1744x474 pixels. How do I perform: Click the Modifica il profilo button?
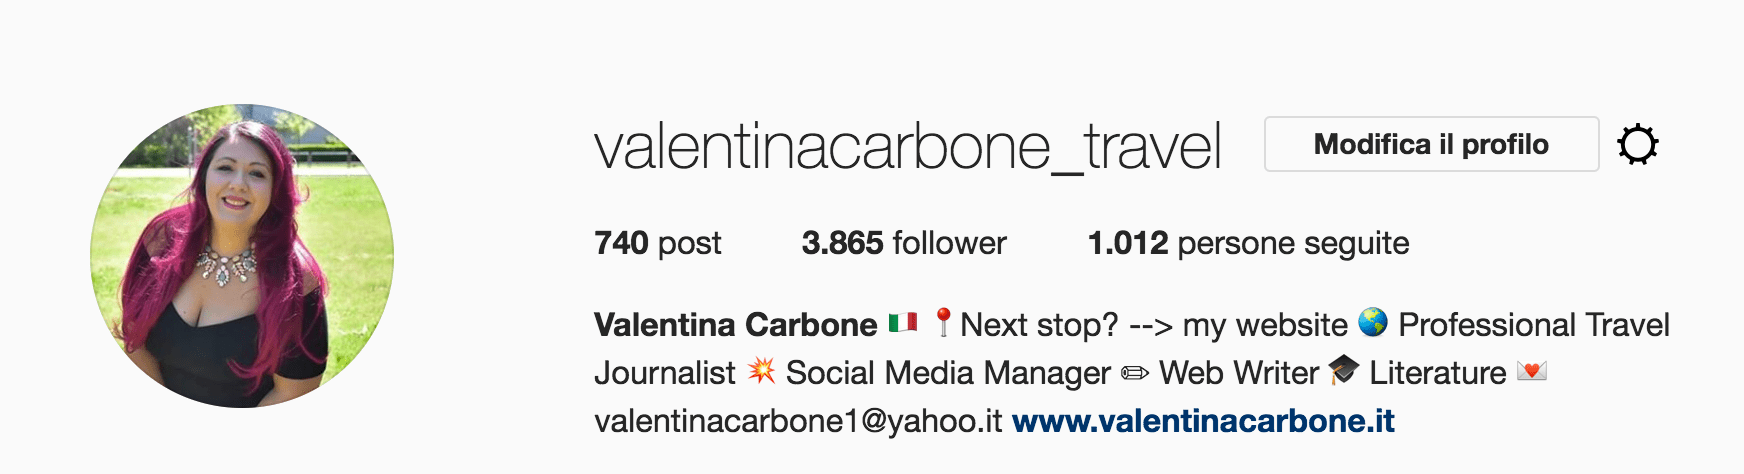[x=1431, y=144]
